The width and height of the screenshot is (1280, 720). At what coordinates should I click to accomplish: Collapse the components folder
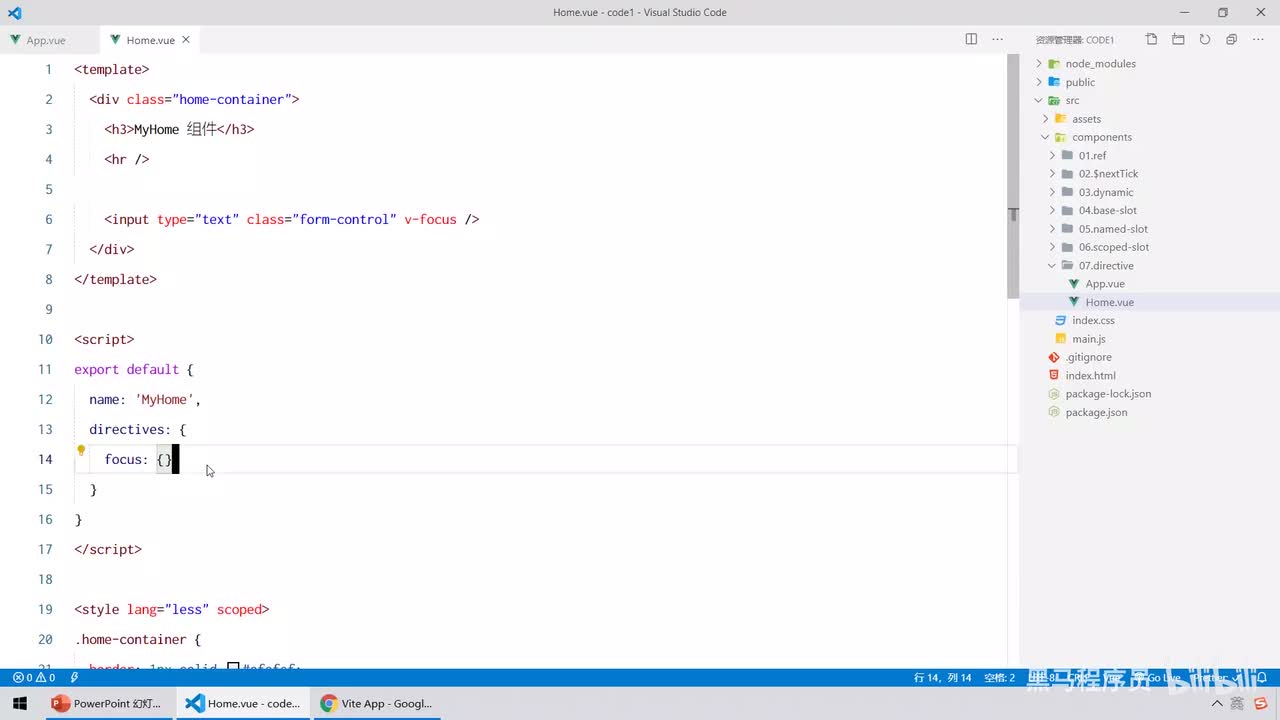[1102, 137]
